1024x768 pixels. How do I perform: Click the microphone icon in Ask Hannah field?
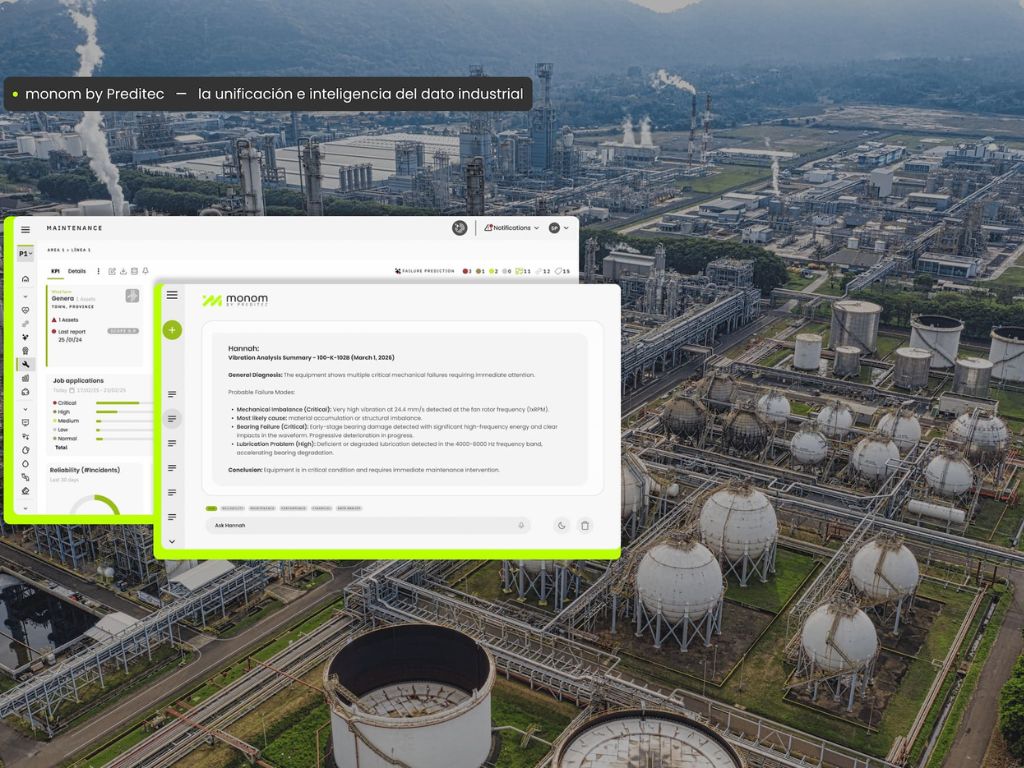click(521, 525)
